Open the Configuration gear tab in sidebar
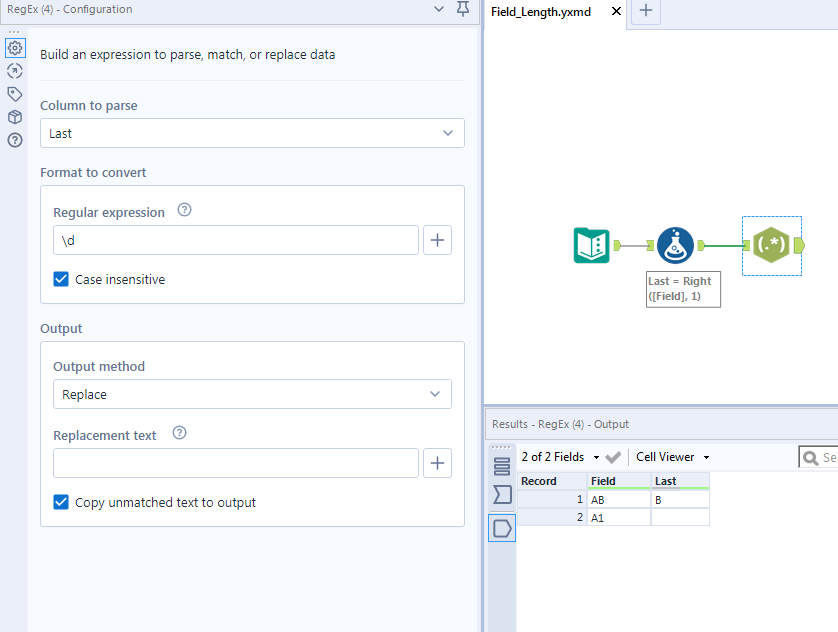The image size is (838, 632). [15, 48]
